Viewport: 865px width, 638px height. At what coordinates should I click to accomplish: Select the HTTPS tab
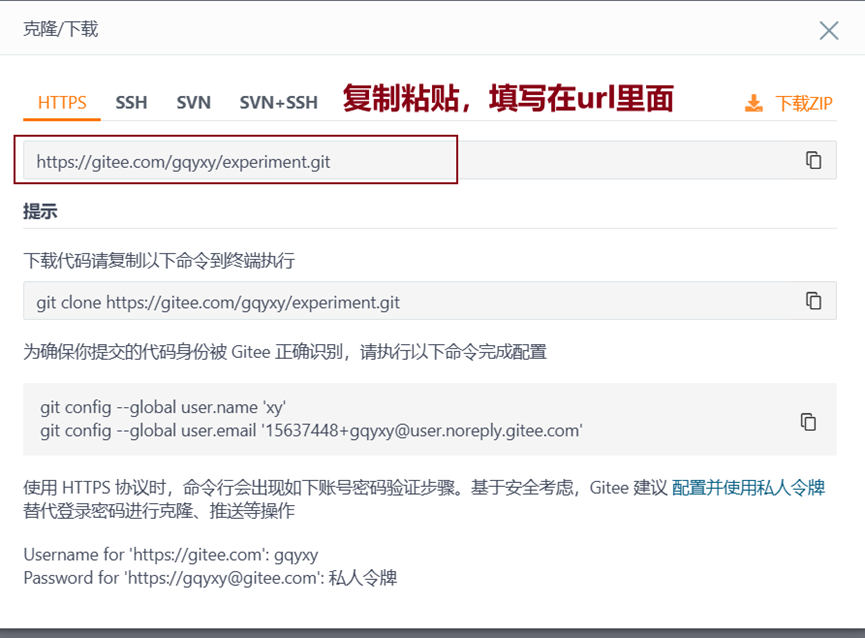(x=62, y=103)
